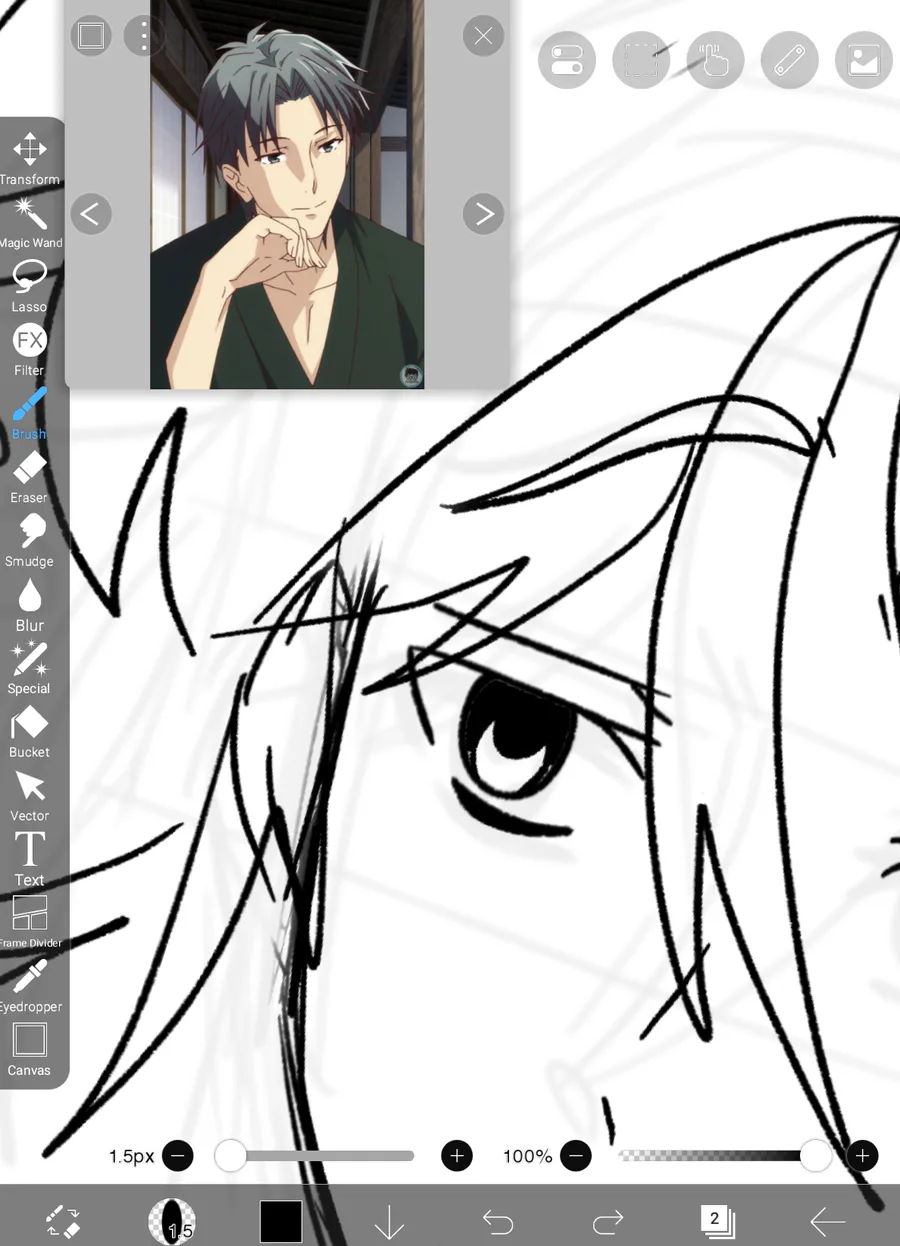The image size is (900, 1246).
Task: Select the Smudge tool
Action: click(x=29, y=541)
